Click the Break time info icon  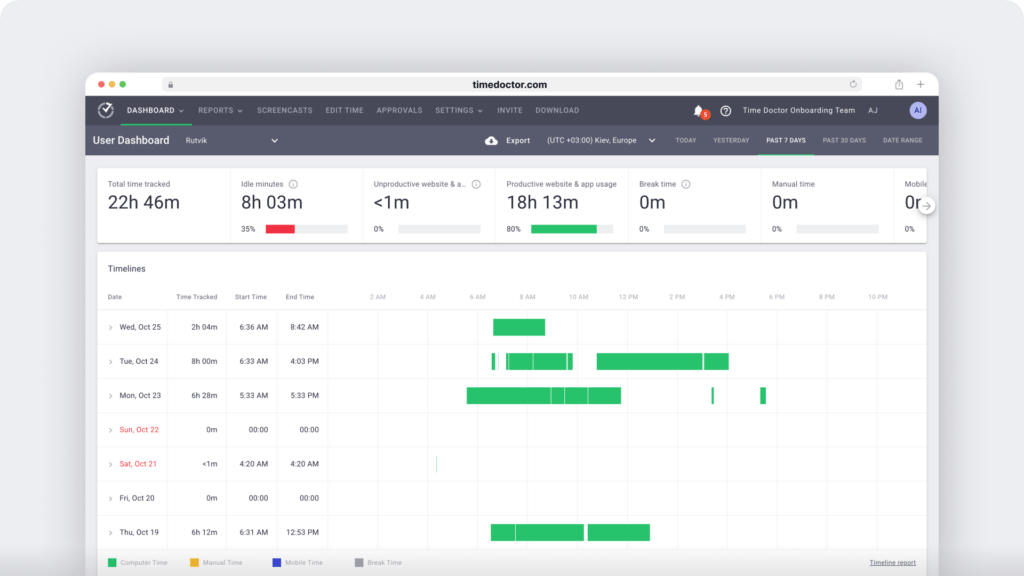687,183
